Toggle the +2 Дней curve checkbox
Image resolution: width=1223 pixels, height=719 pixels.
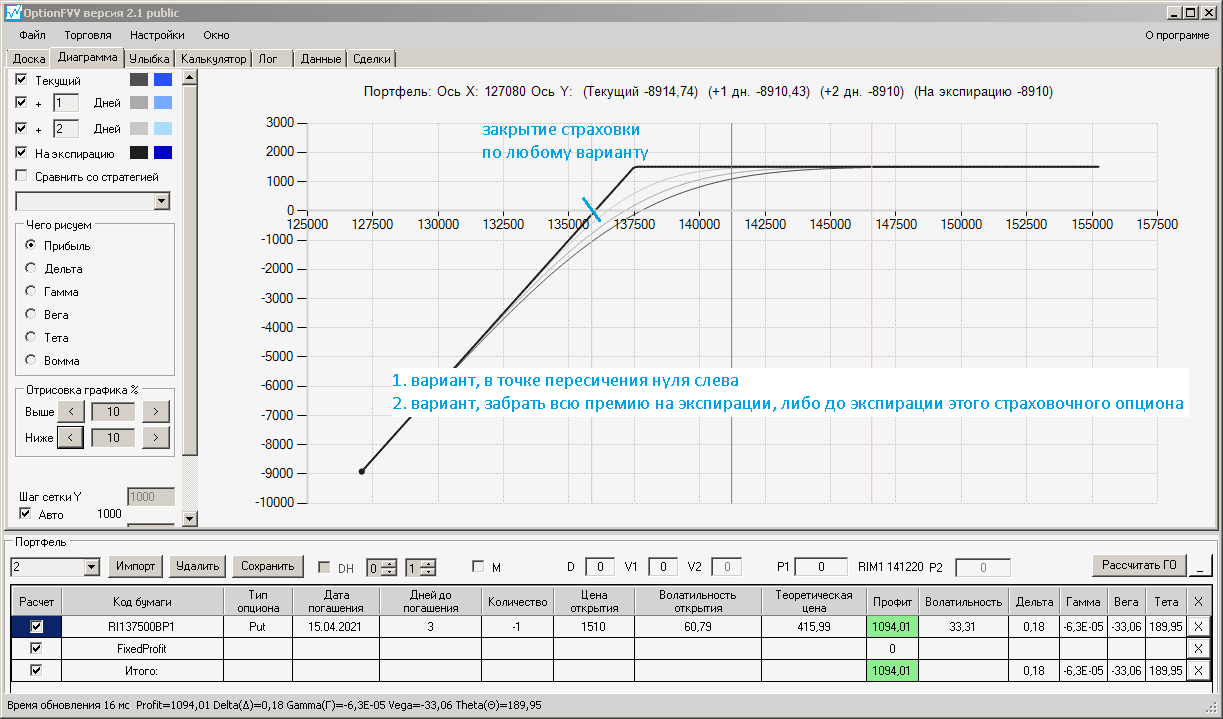22,128
